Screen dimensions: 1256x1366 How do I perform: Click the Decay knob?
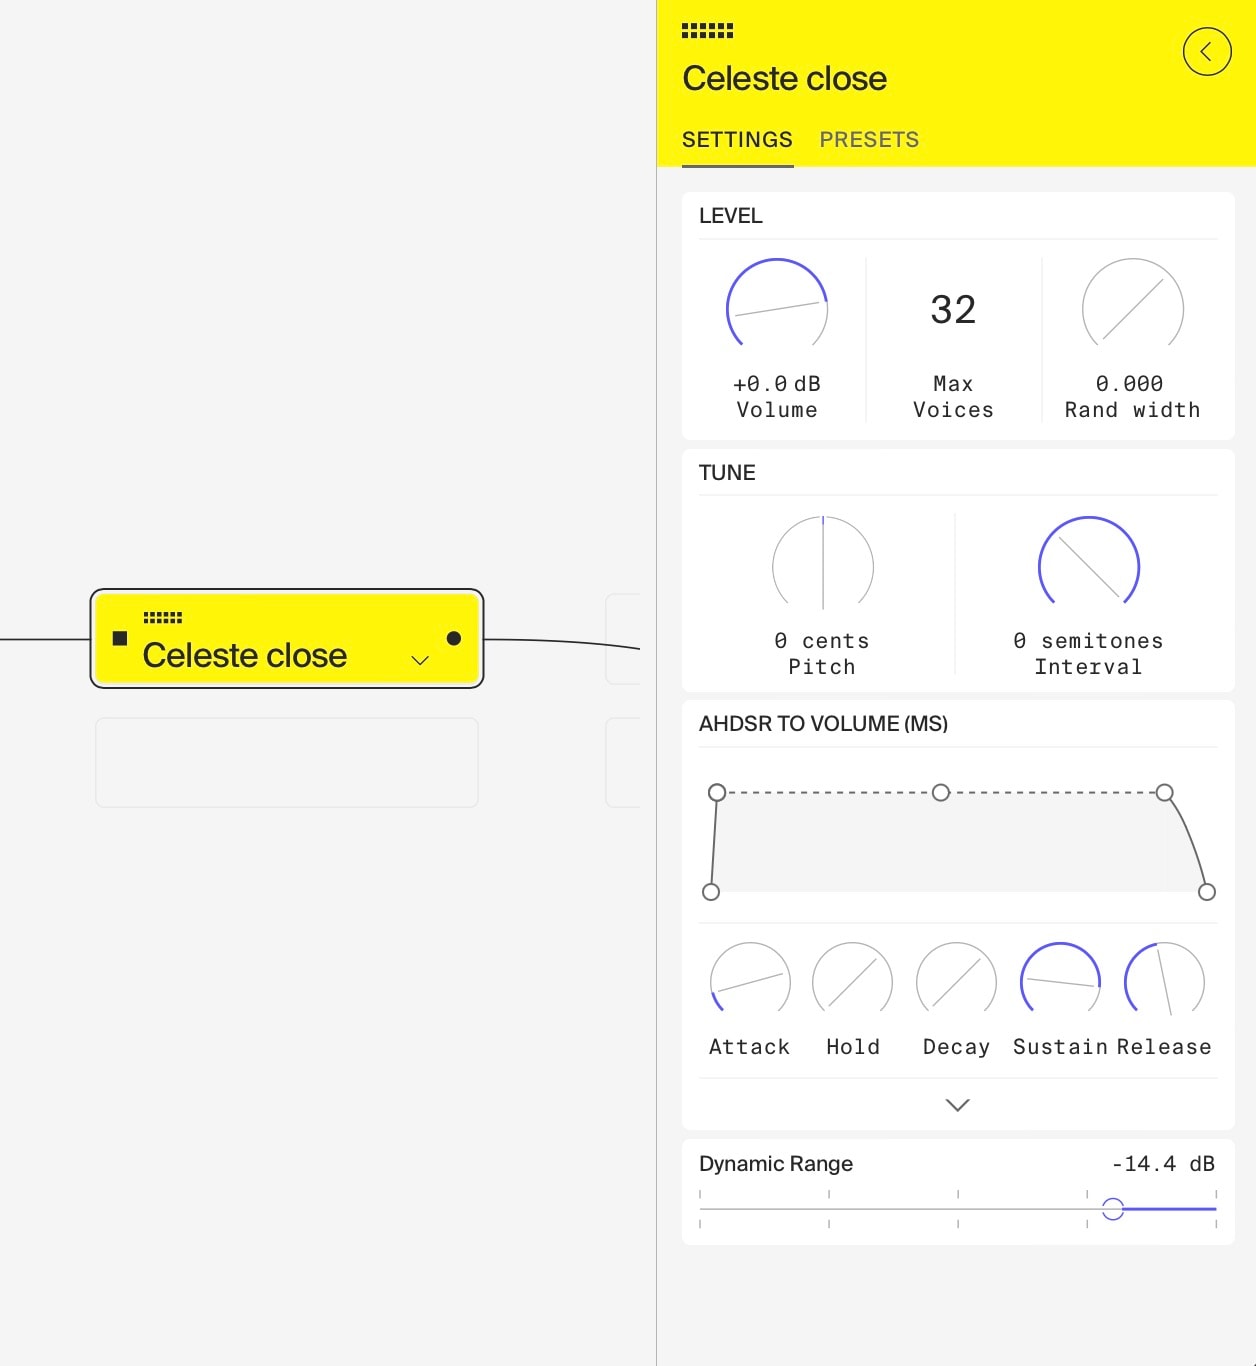[x=956, y=982]
